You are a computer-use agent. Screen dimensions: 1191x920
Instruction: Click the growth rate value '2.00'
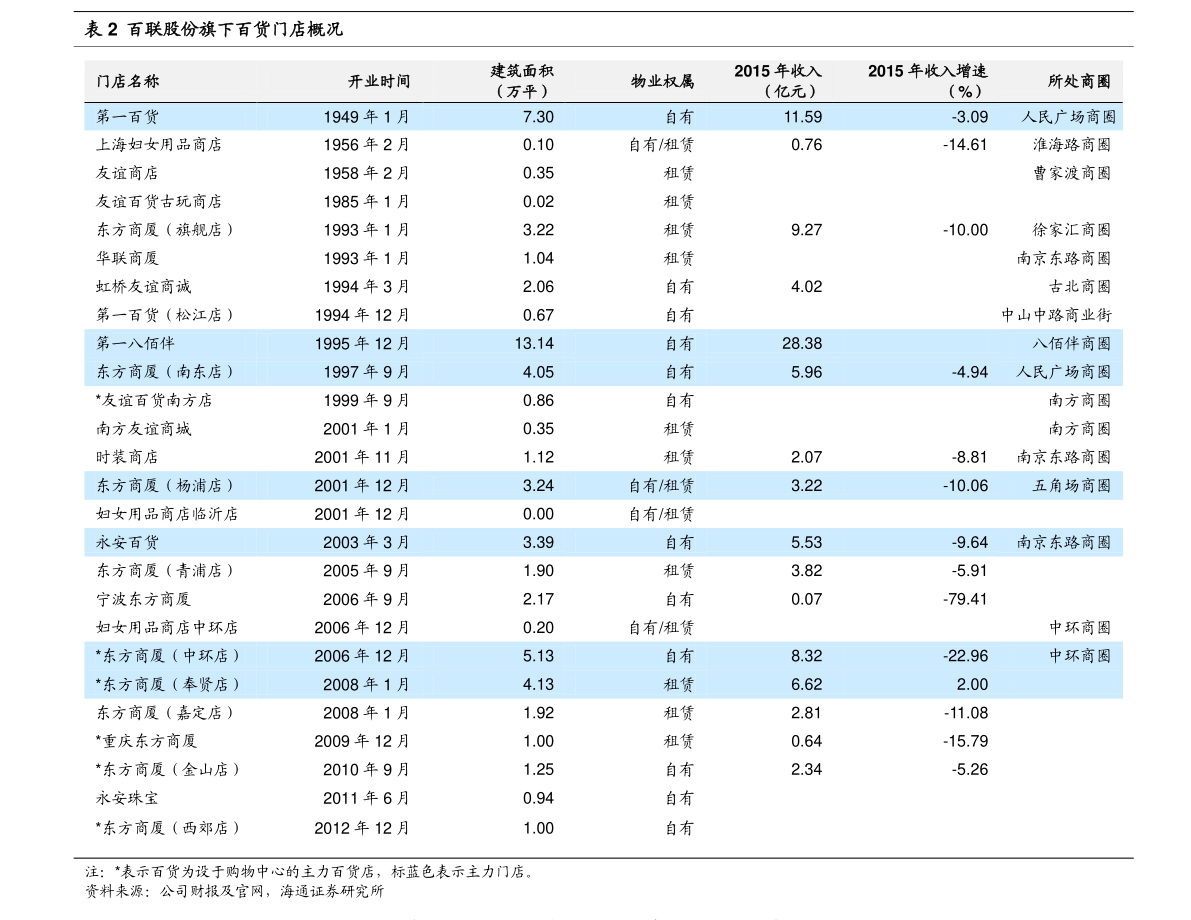pos(972,684)
